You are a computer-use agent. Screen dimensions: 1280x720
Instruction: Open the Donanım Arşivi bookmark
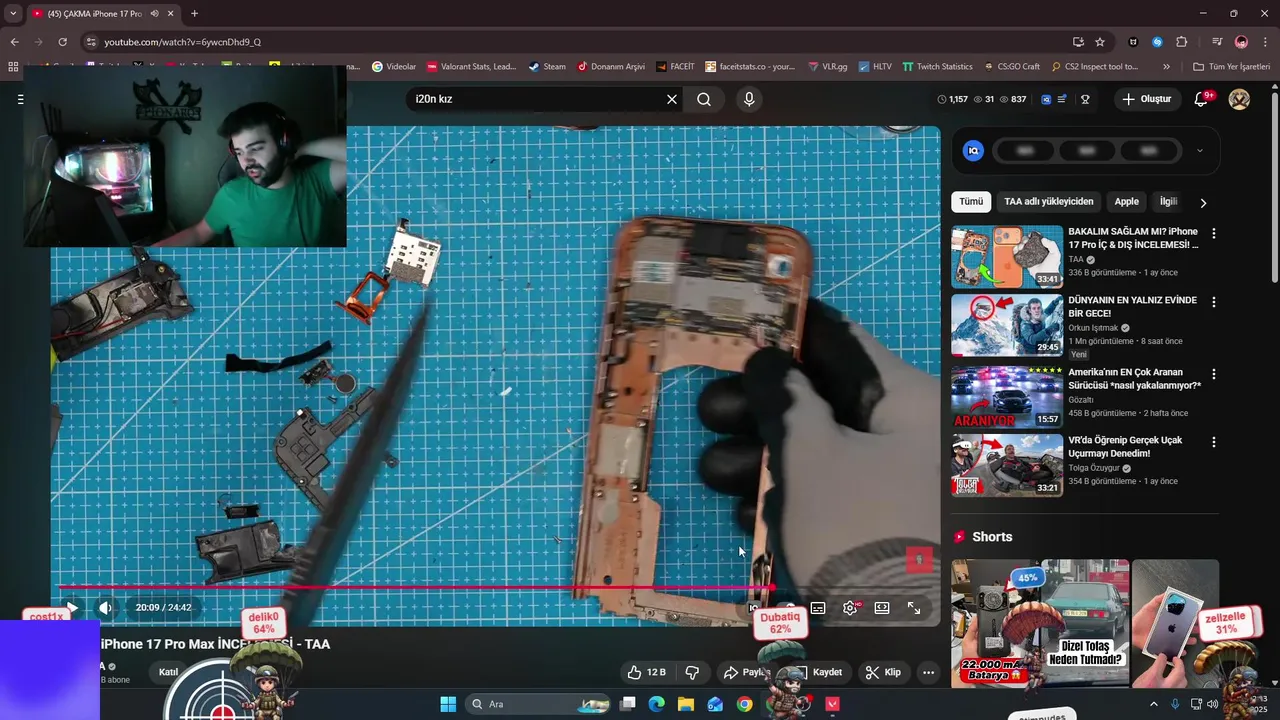[x=610, y=67]
